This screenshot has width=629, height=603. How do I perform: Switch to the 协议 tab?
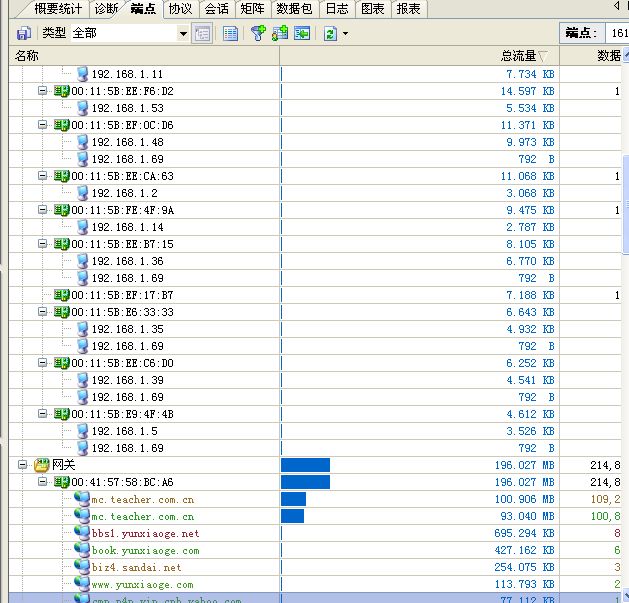[x=180, y=9]
